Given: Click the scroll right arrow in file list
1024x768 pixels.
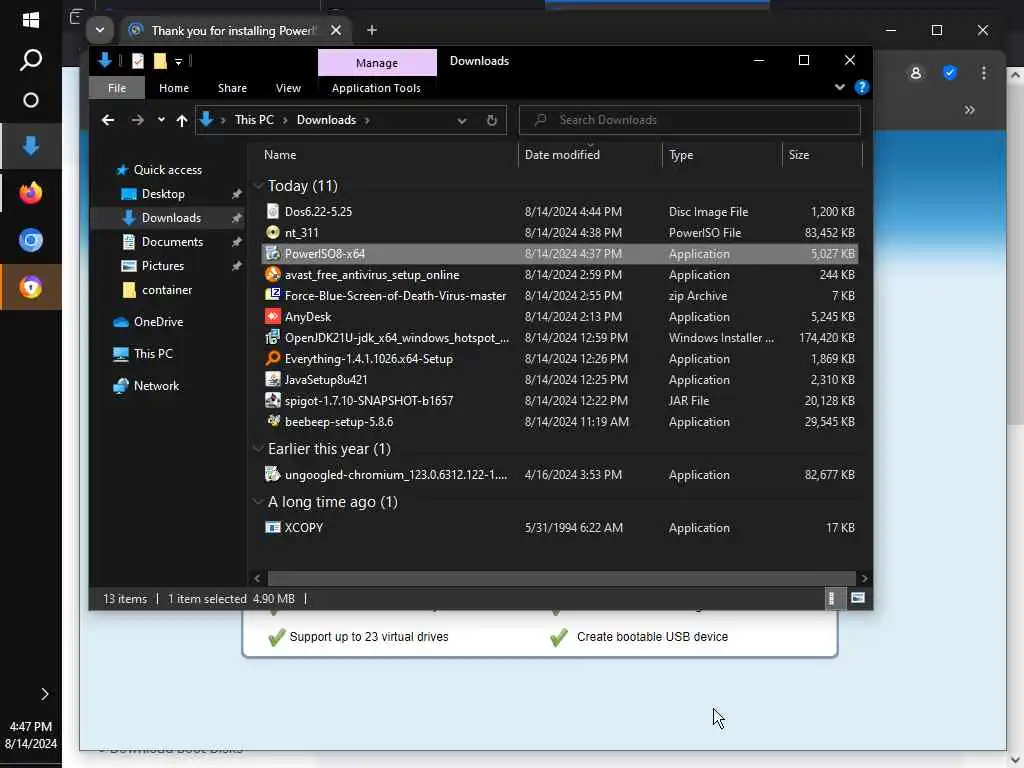Looking at the screenshot, I should click(865, 578).
